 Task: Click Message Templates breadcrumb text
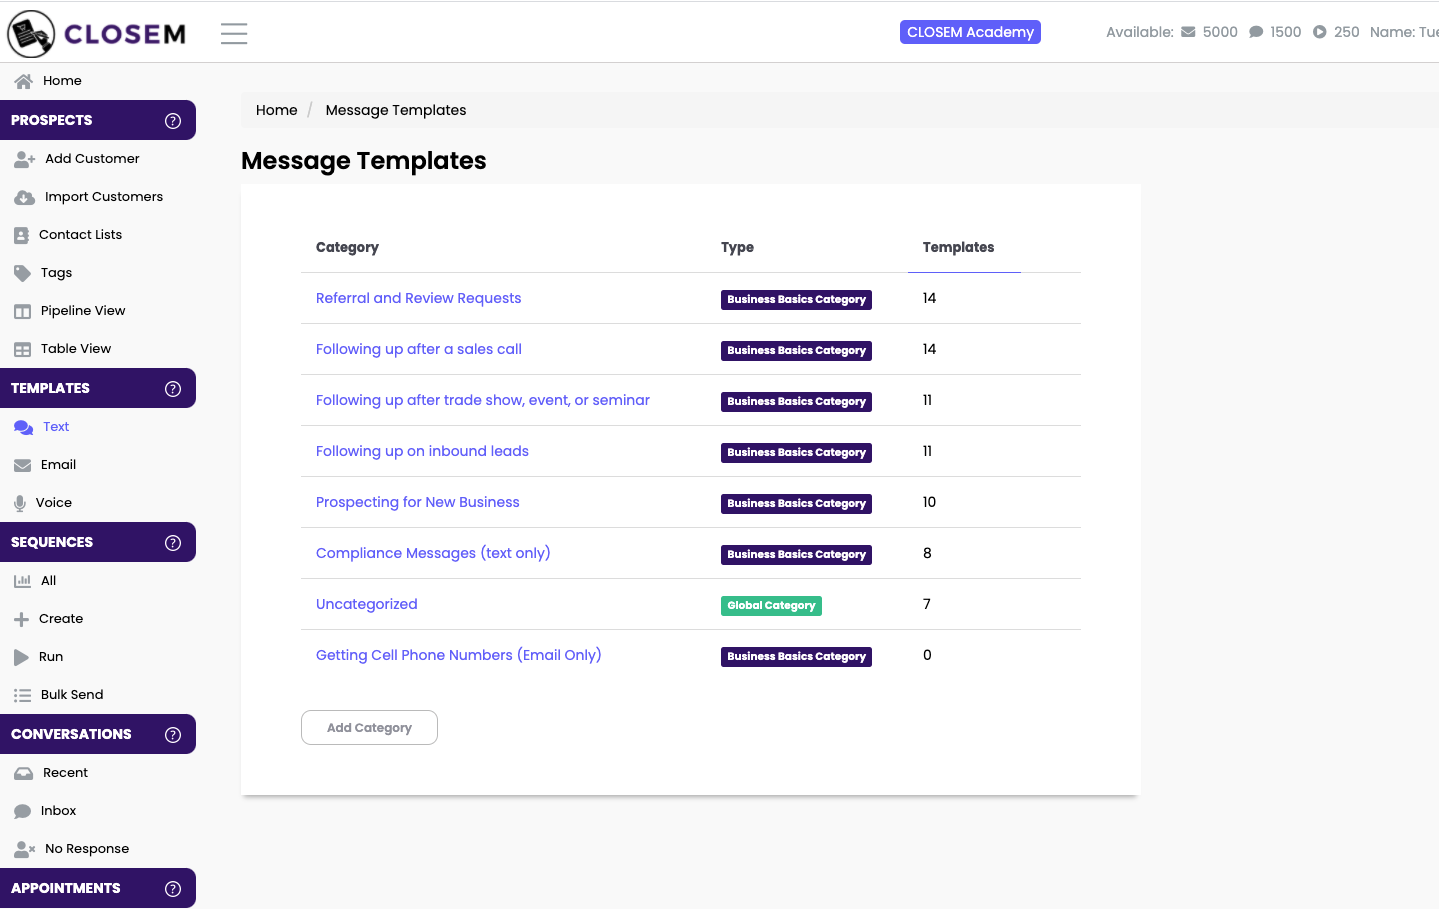pos(396,110)
